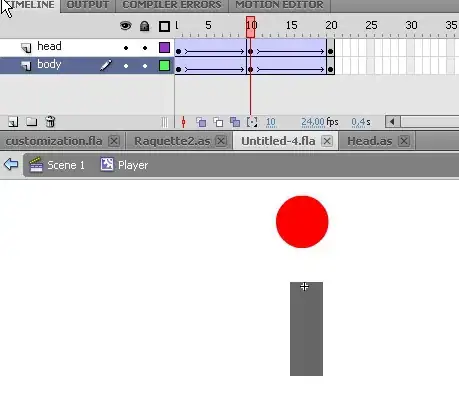
Task: Go to Scene 1 in the edit bar
Action: [57, 165]
